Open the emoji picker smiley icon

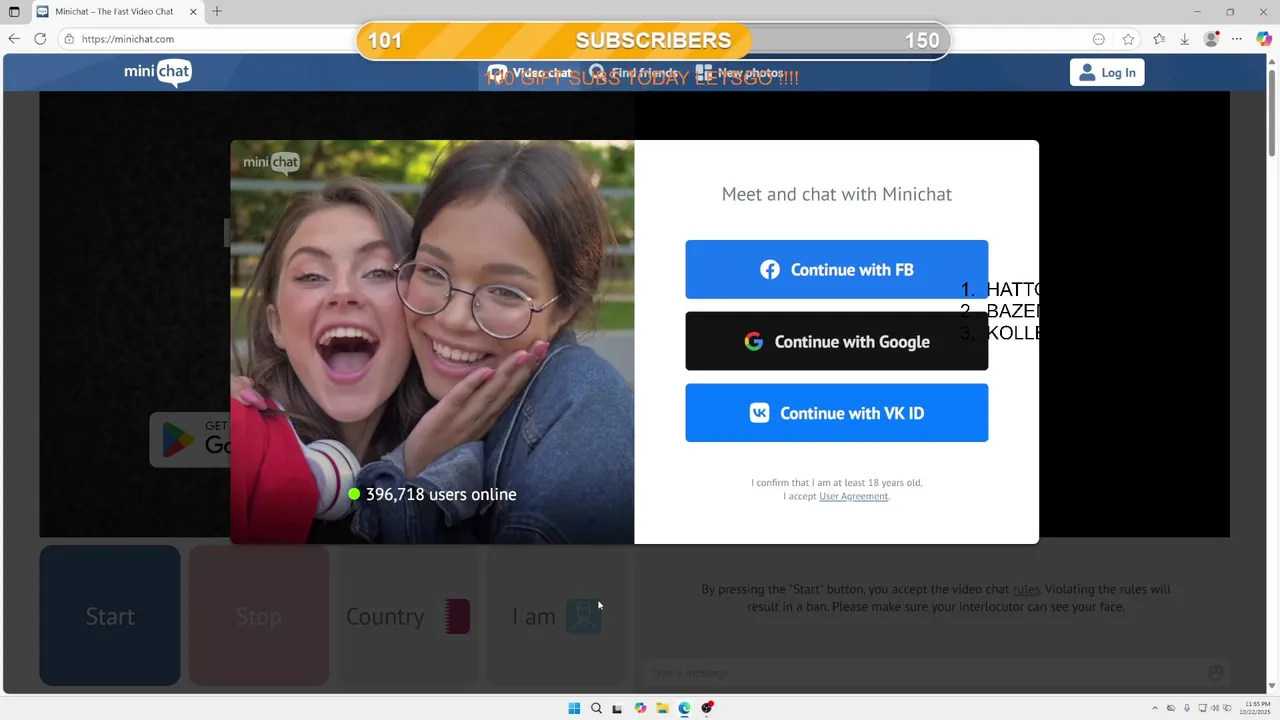tap(1216, 673)
